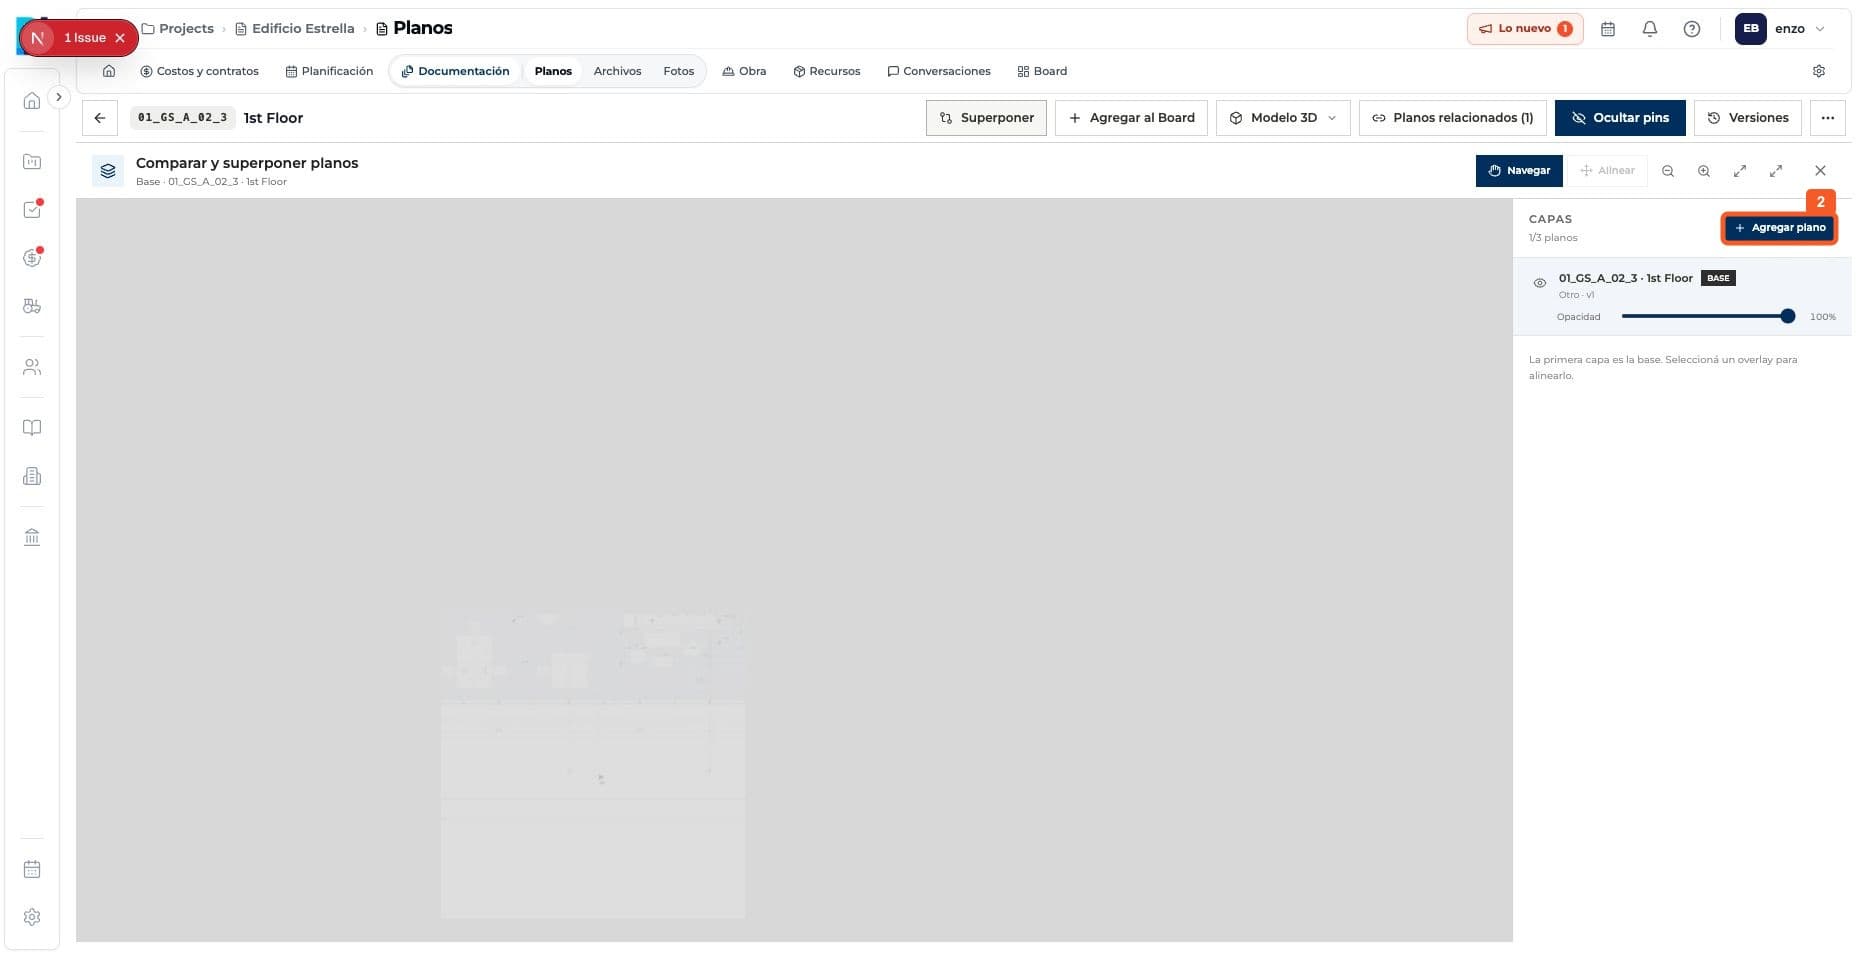Image resolution: width=1864 pixels, height=954 pixels.
Task: Click the home icon in navigation bar
Action: 109,71
